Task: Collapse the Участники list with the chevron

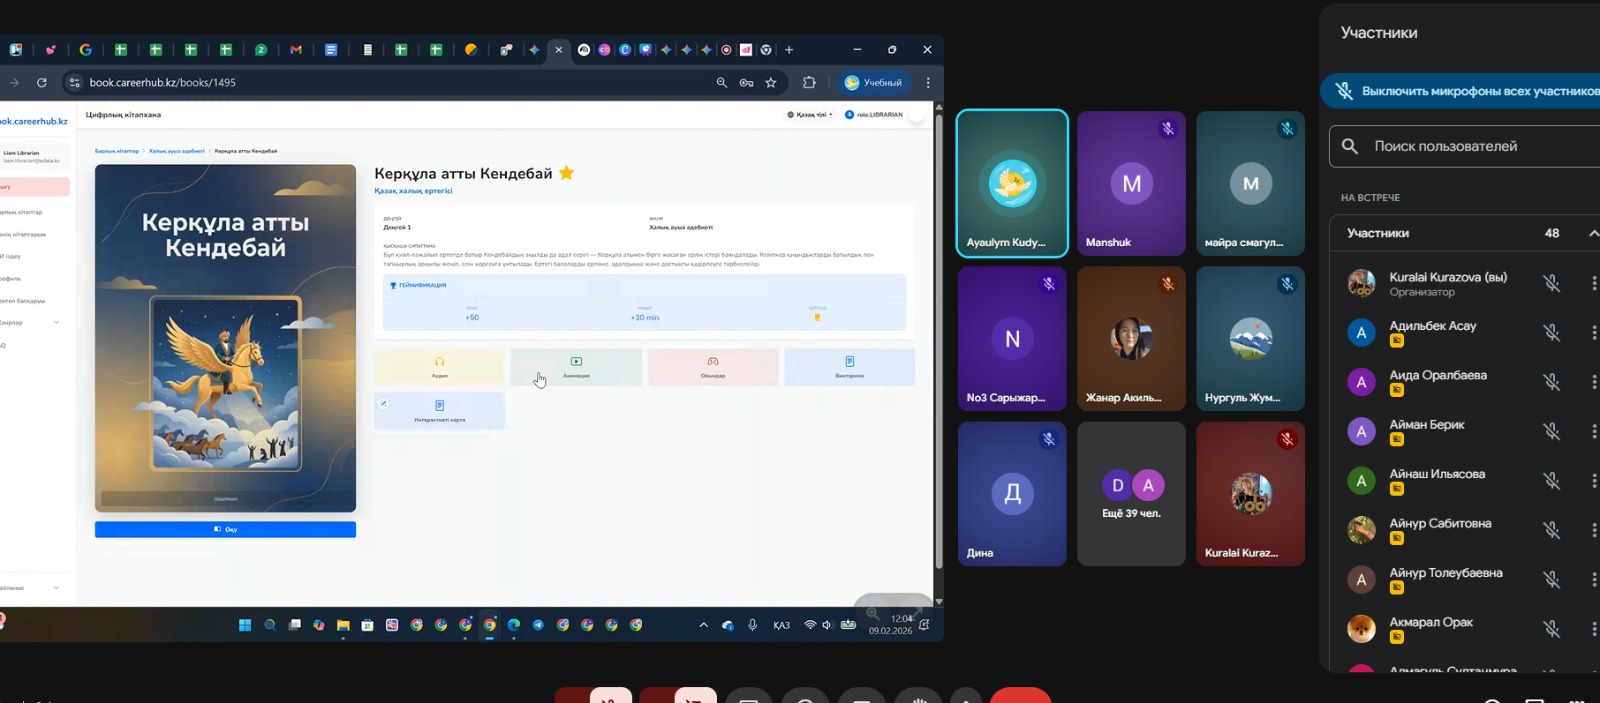Action: pyautogui.click(x=1593, y=233)
